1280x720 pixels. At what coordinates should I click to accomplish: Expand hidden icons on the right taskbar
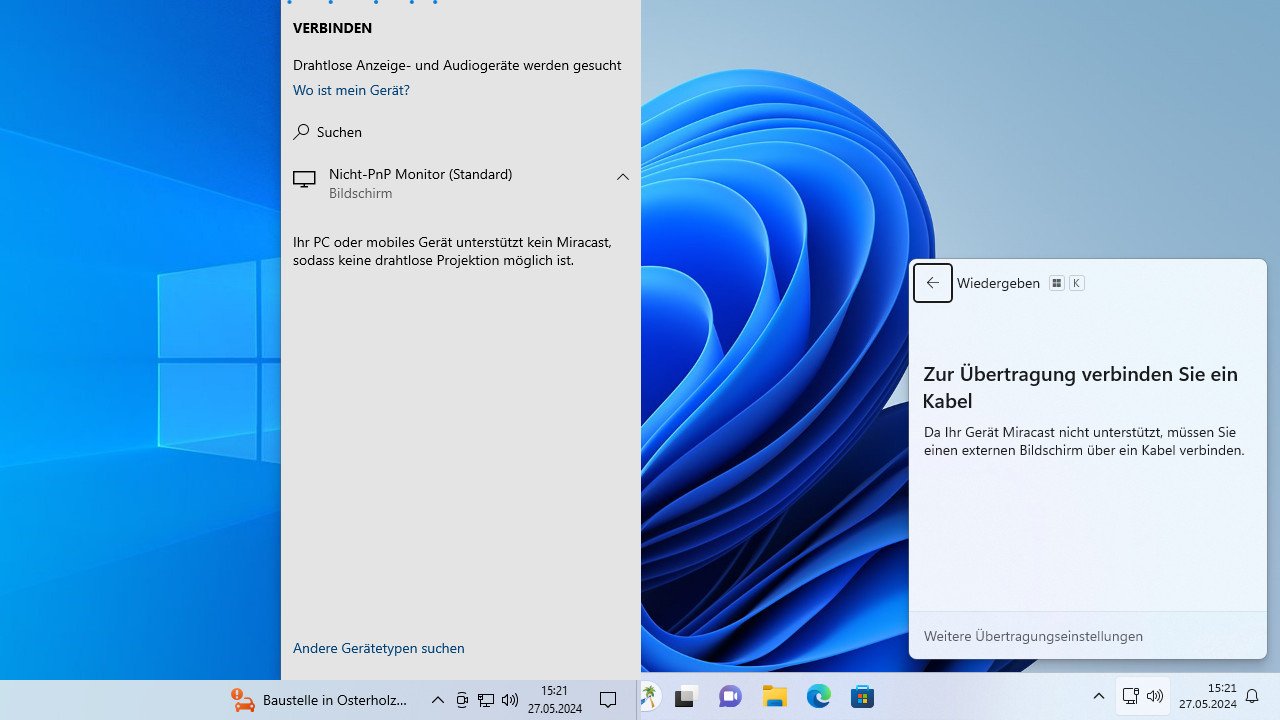coord(1098,697)
